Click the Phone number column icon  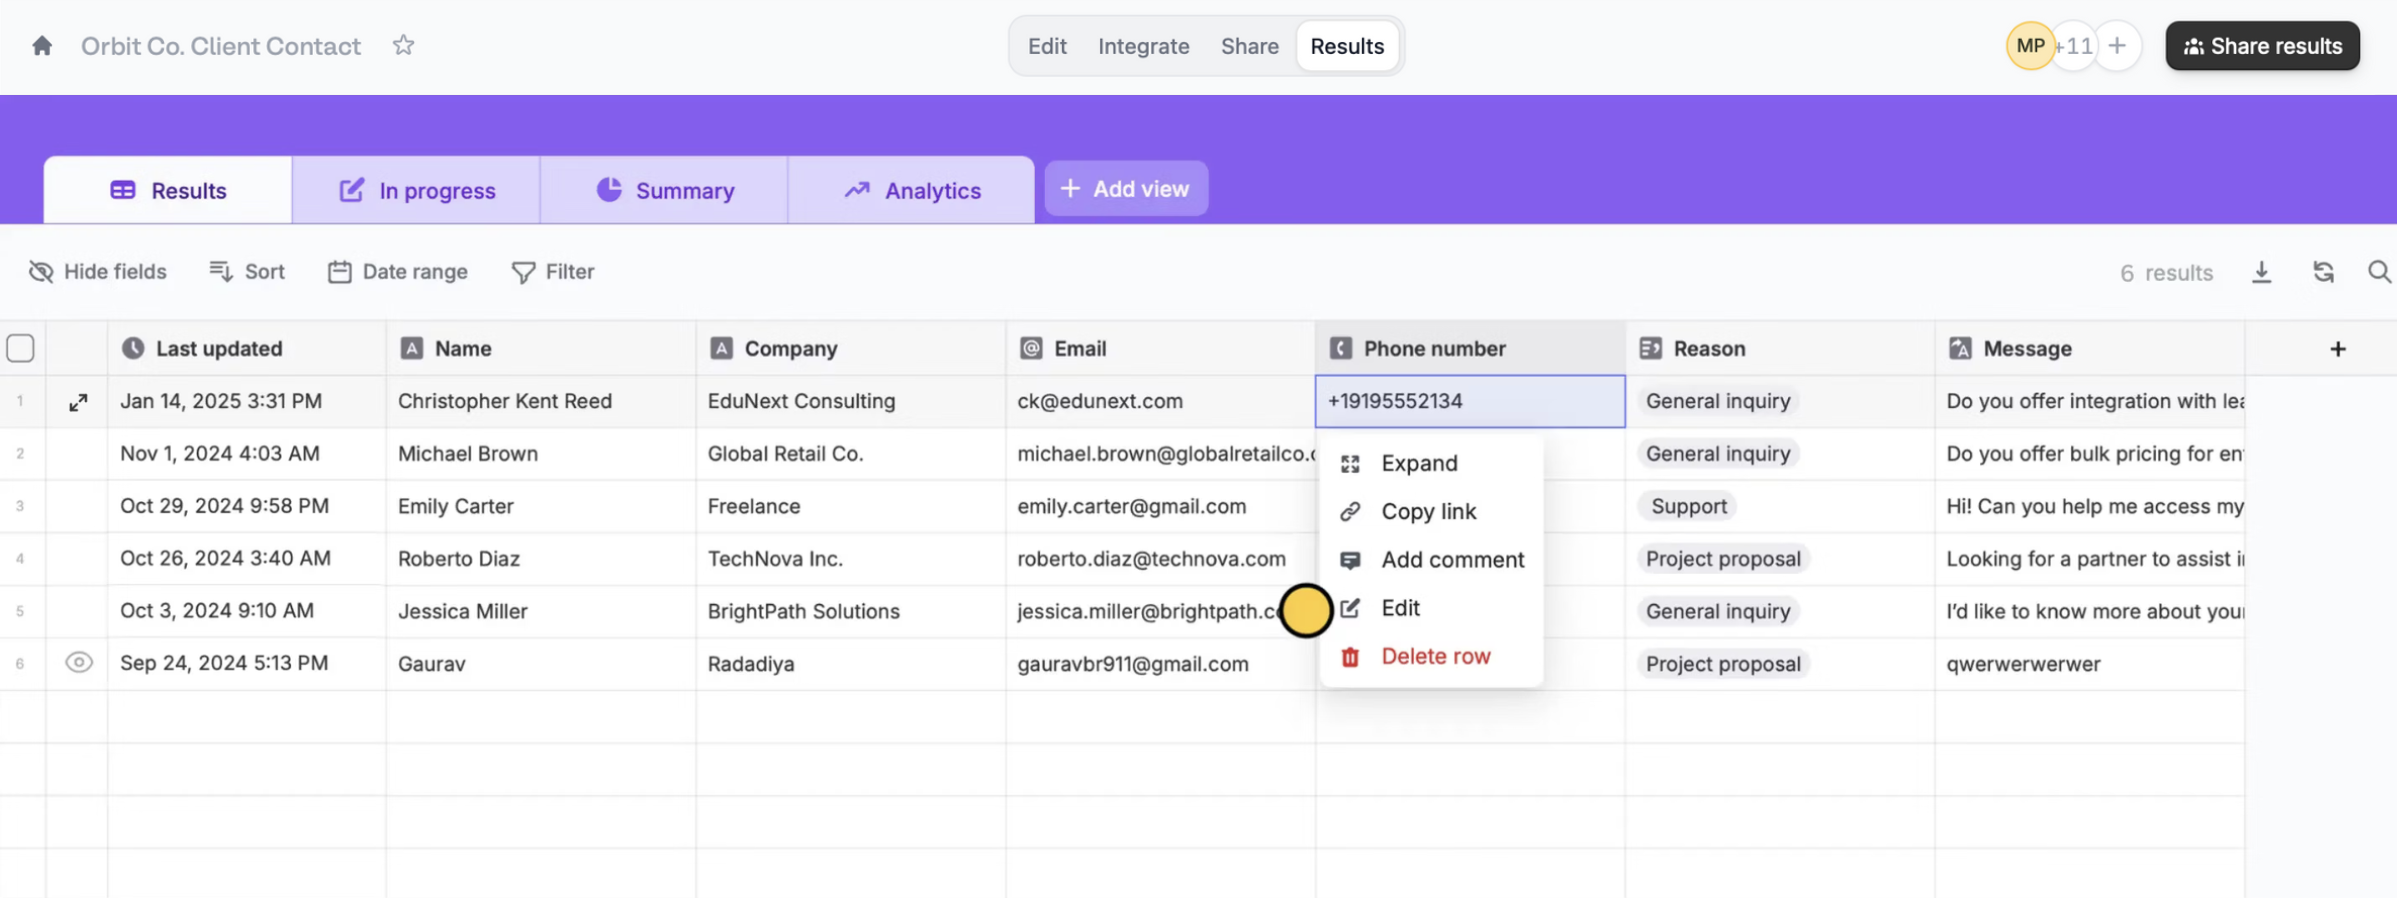coord(1341,348)
